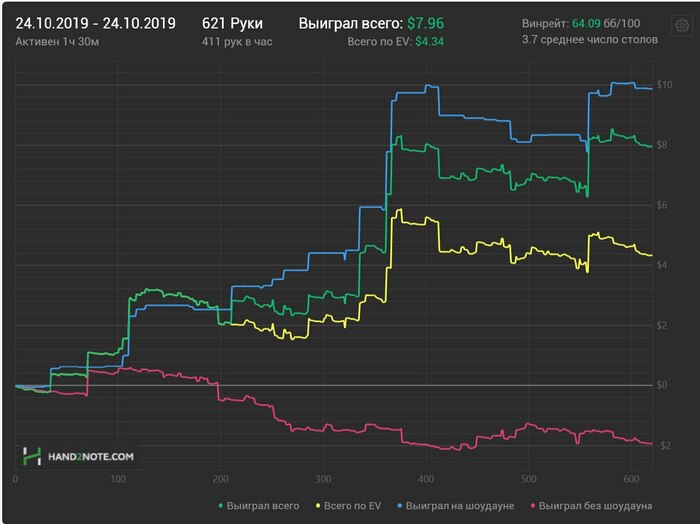This screenshot has width=700, height=524.
Task: Click the pink legend dot for non-showdown winnings
Action: coord(532,506)
